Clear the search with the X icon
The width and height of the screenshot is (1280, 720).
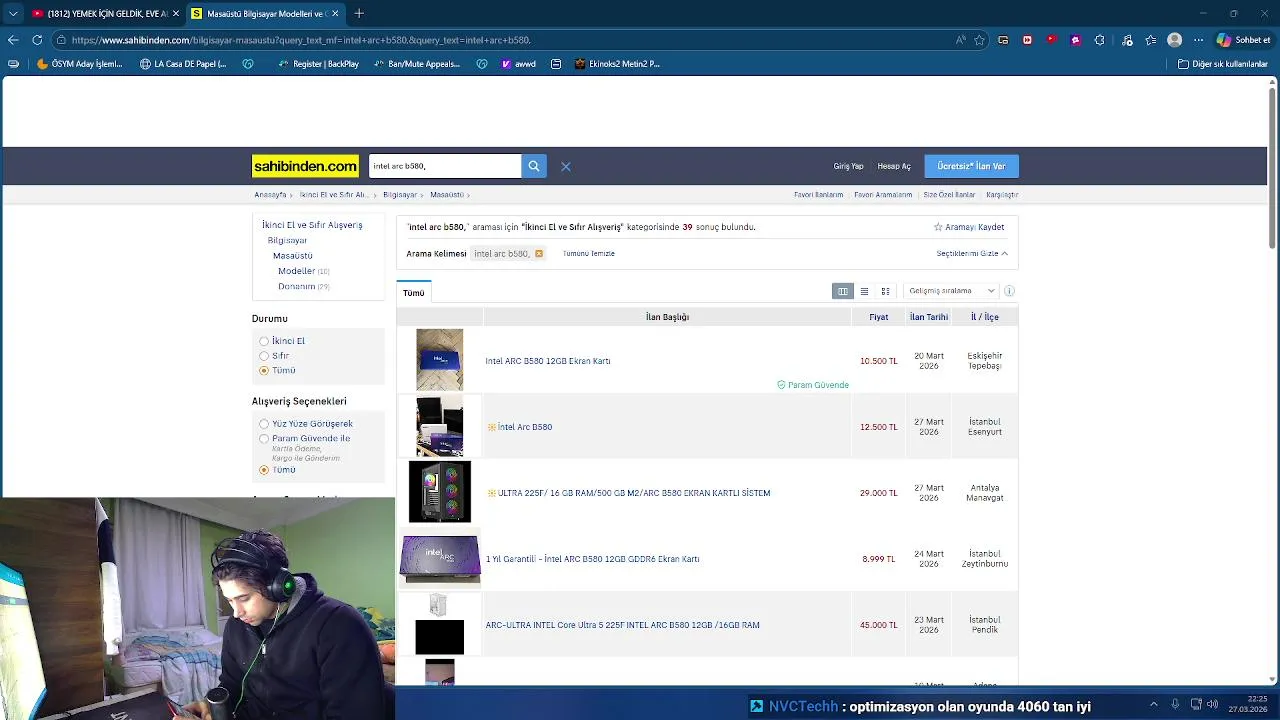pos(566,167)
